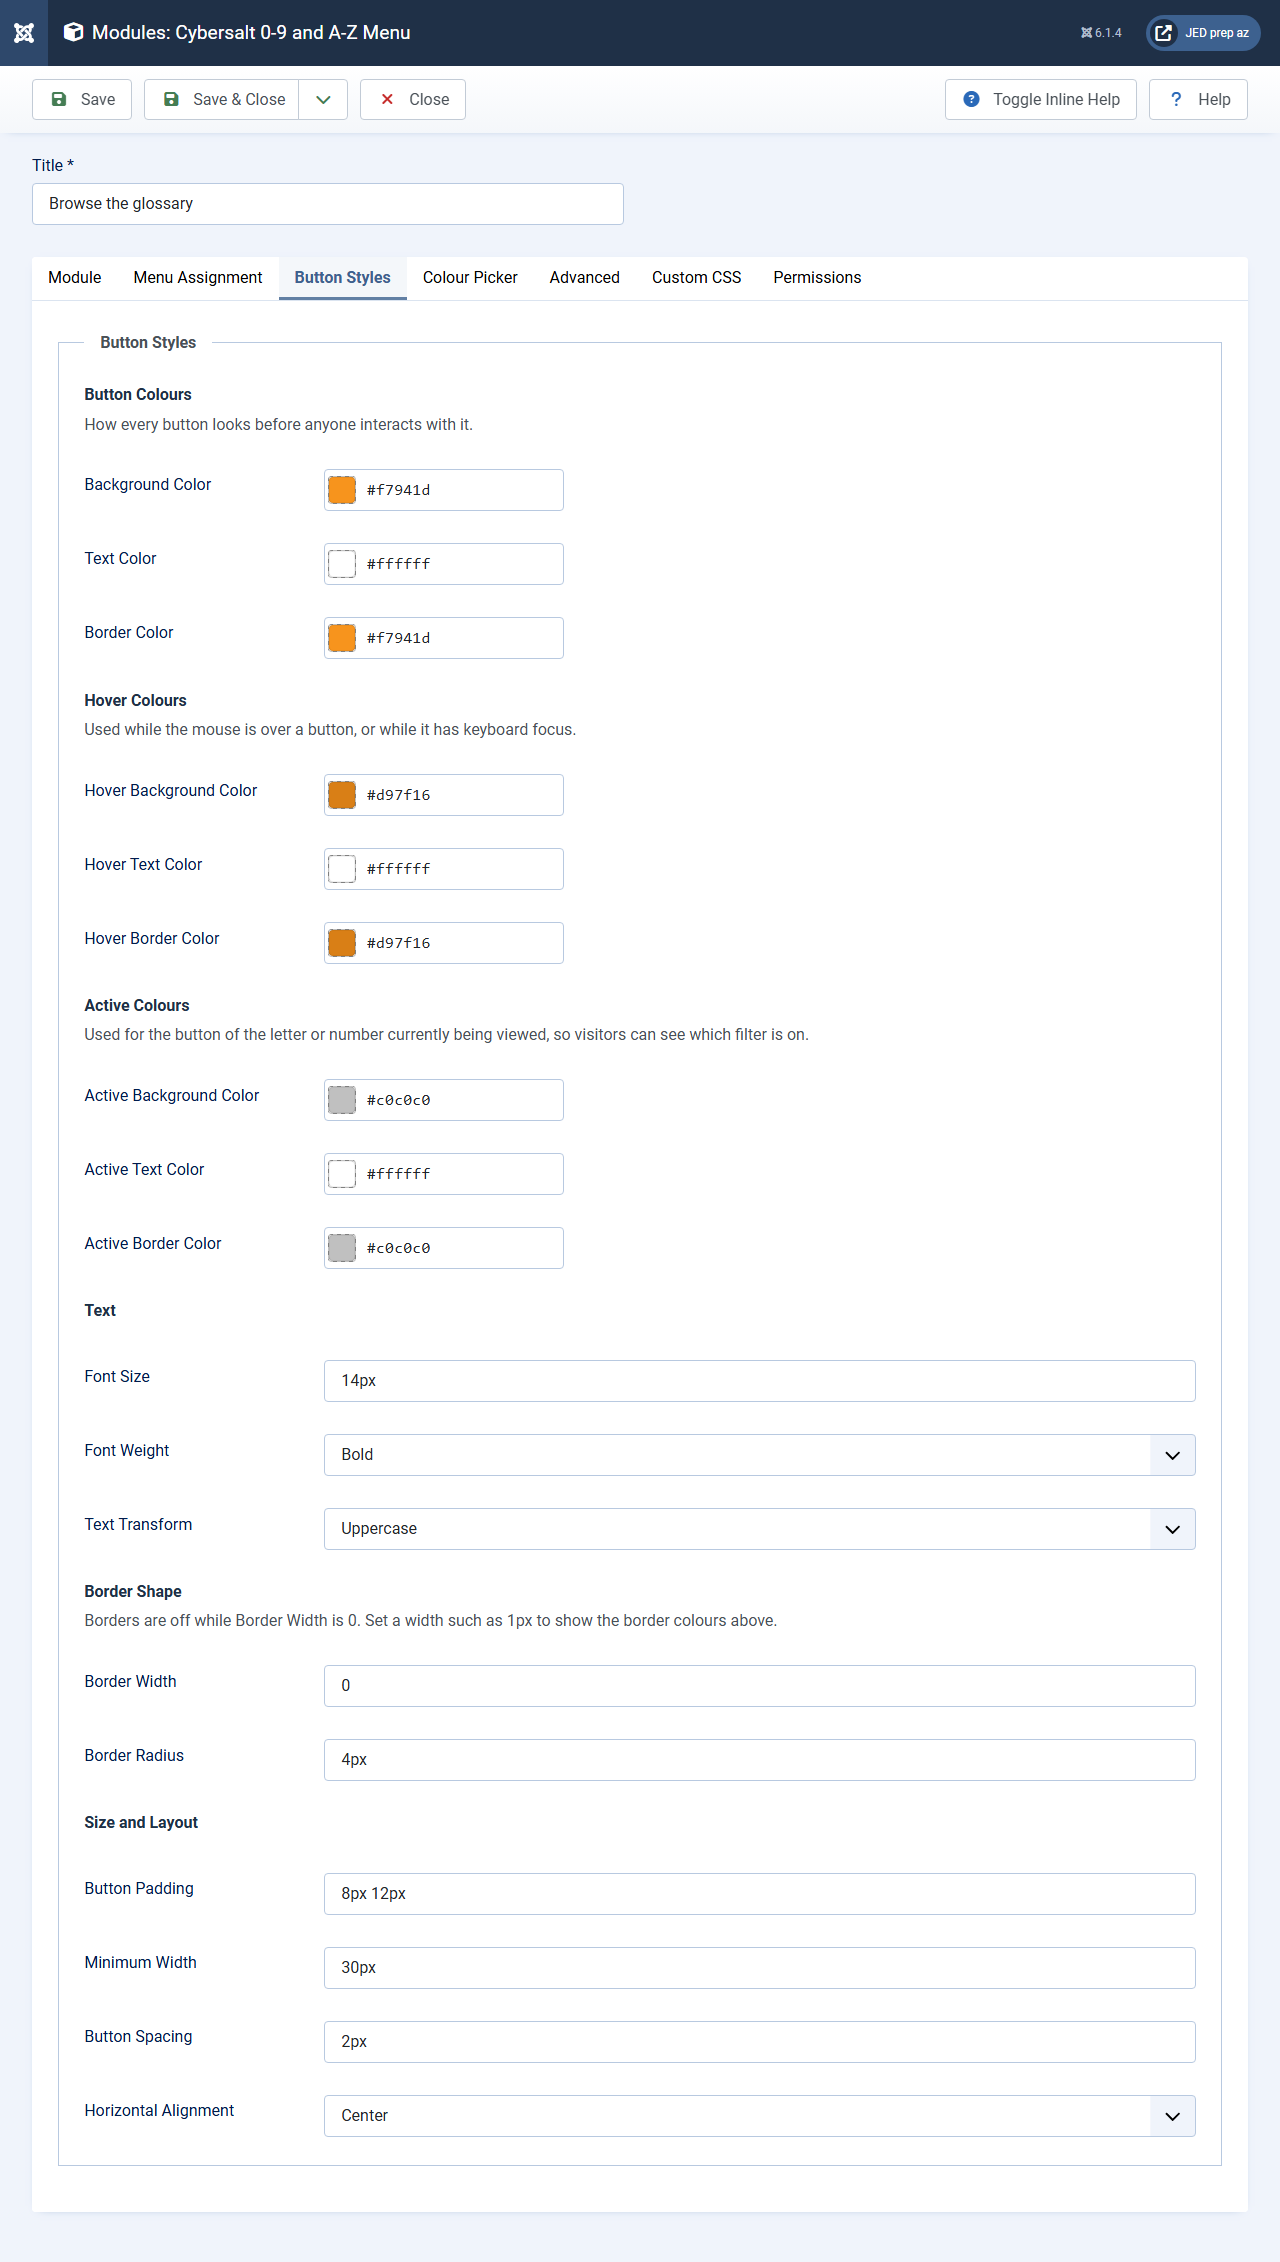1280x2262 pixels.
Task: Click the Save button
Action: click(x=82, y=100)
